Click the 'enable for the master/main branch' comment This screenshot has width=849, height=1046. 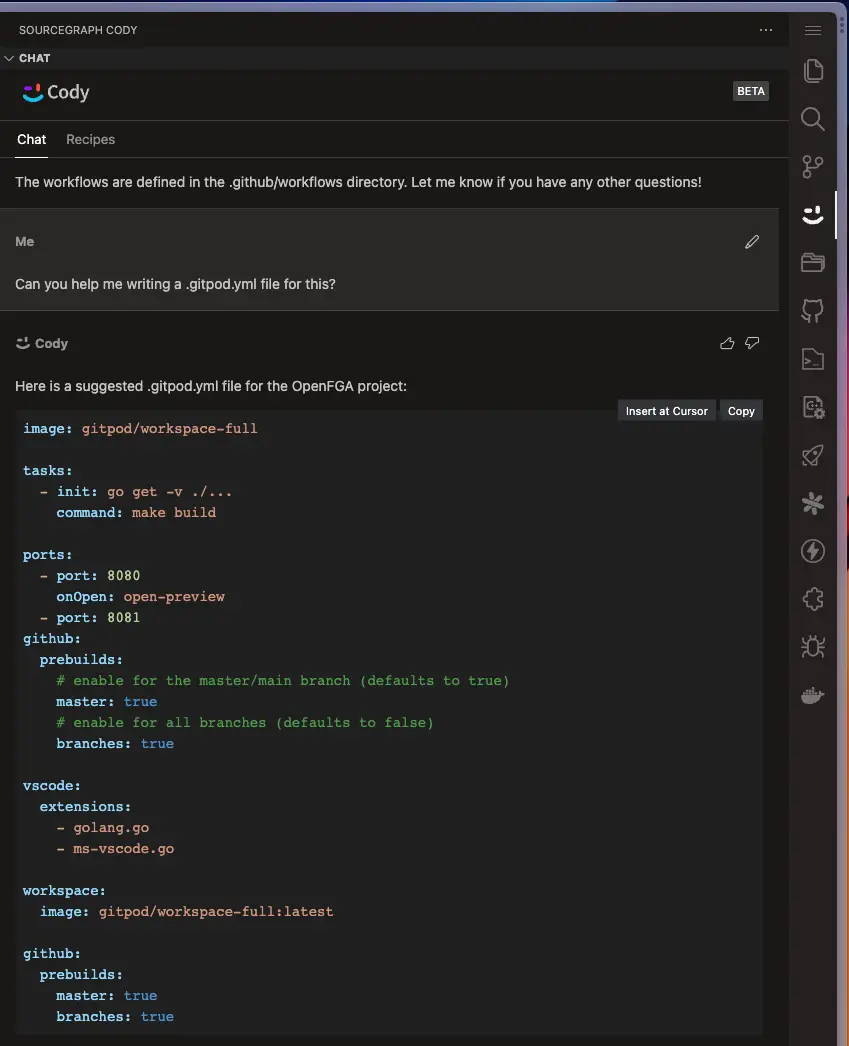[x=283, y=680]
